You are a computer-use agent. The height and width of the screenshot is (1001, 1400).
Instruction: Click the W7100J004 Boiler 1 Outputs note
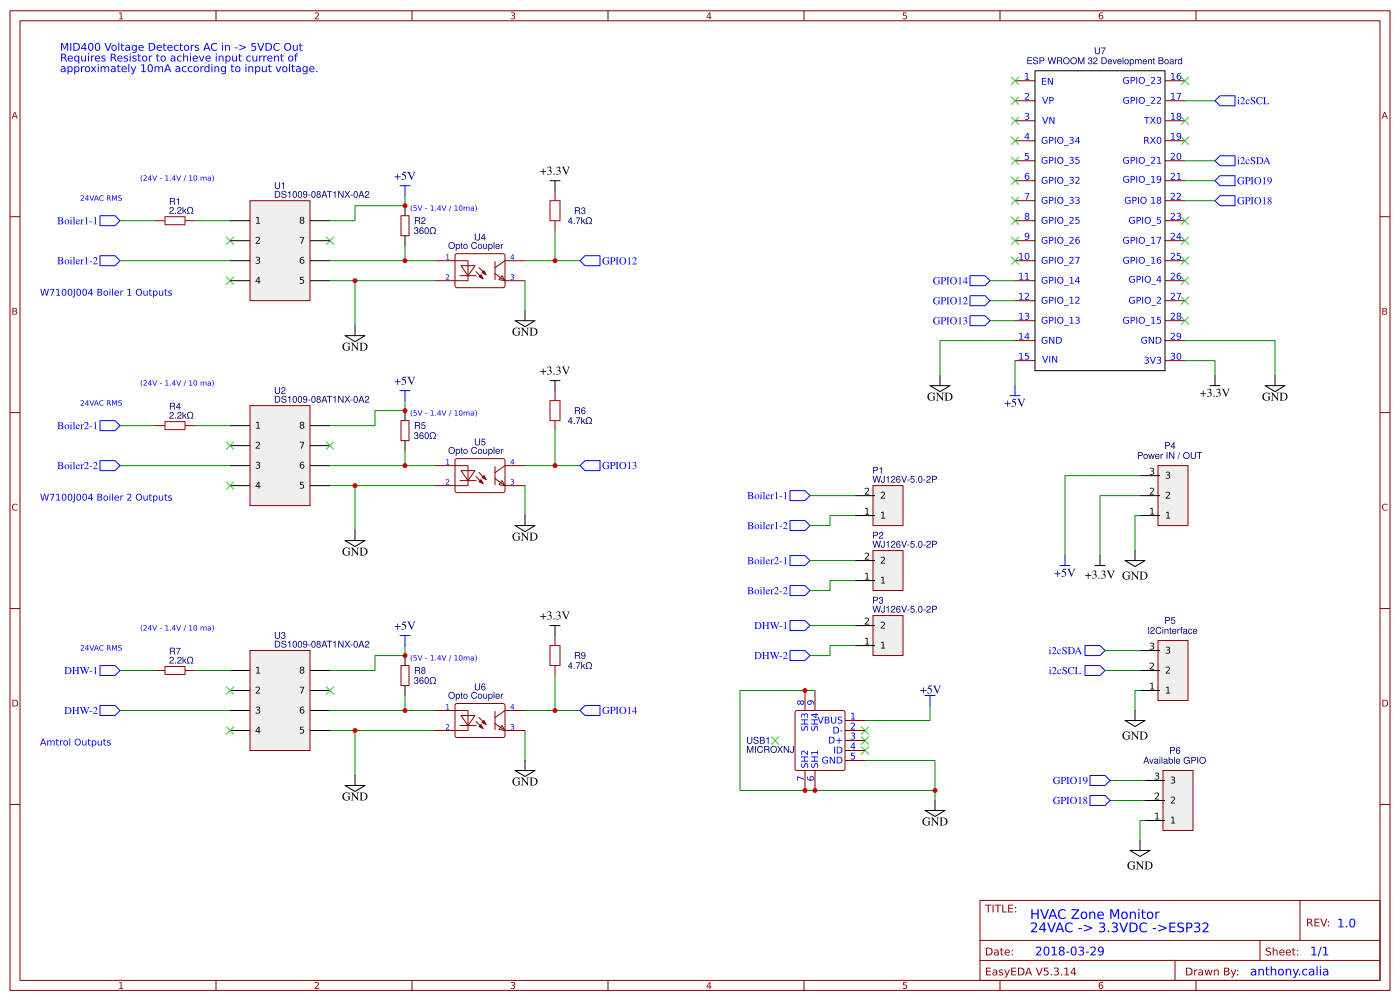[x=106, y=292]
